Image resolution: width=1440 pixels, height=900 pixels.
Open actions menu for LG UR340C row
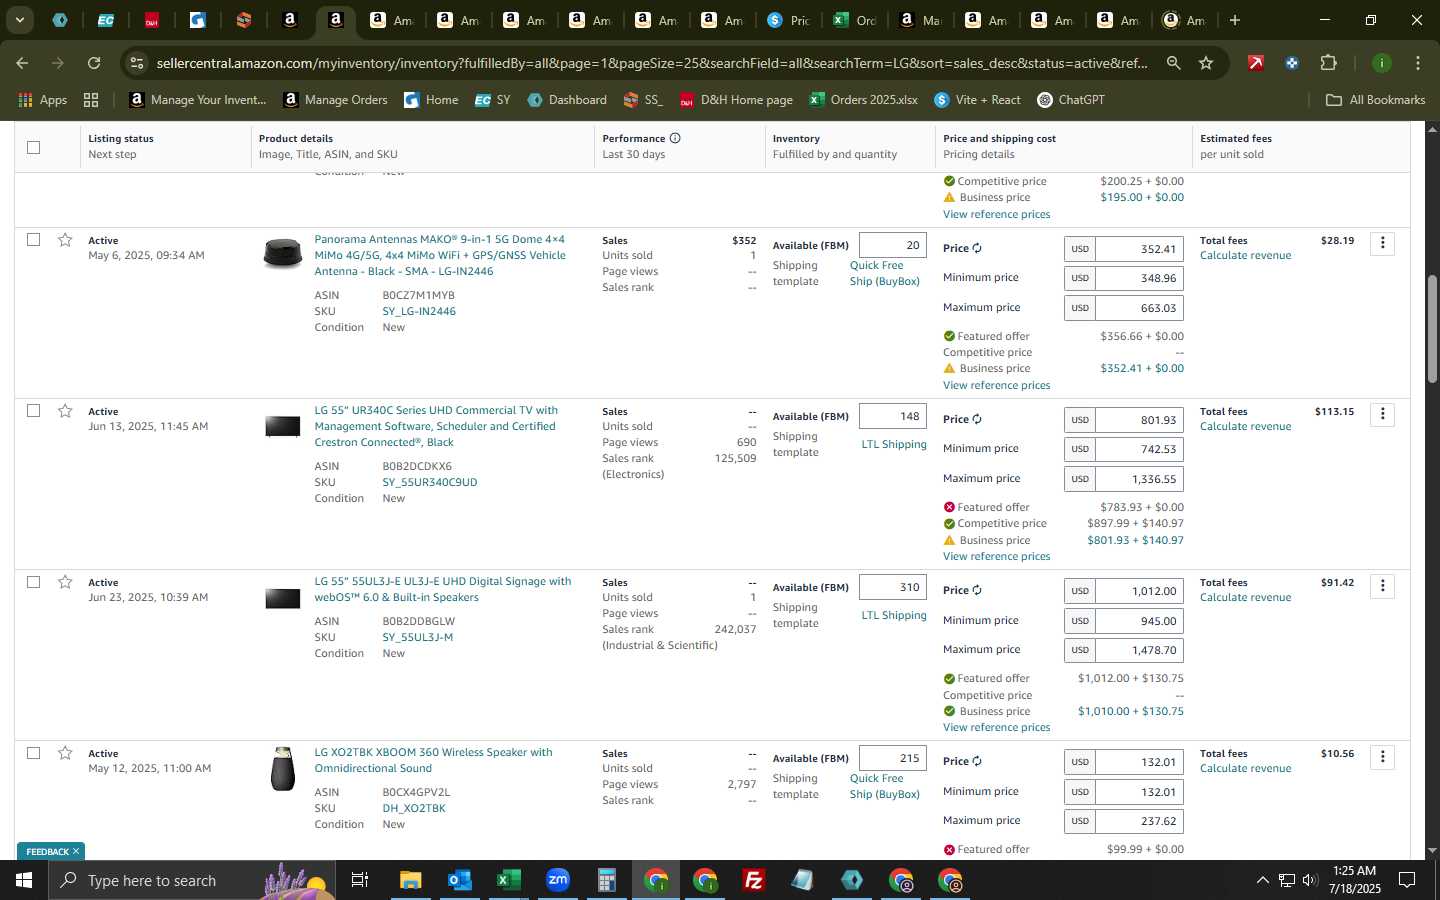pyautogui.click(x=1382, y=414)
